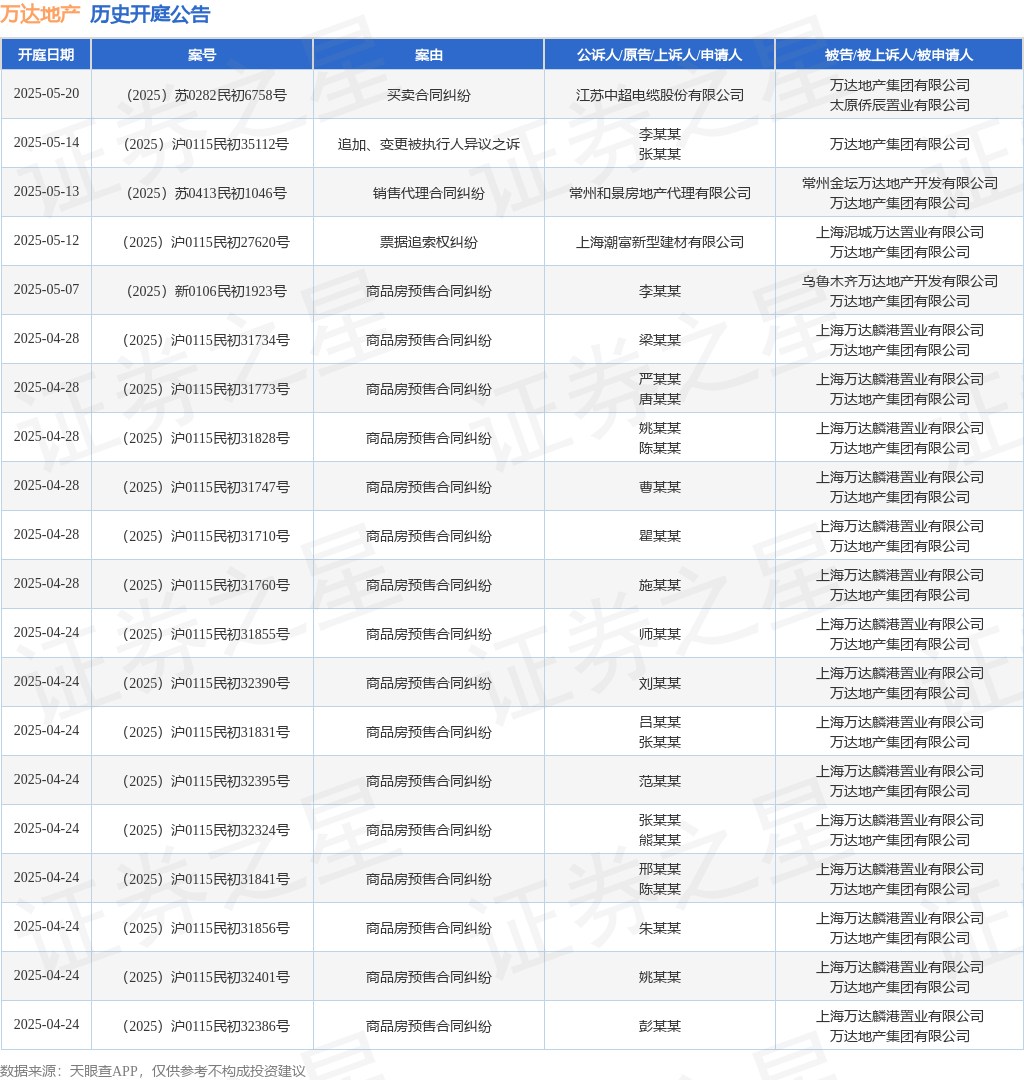This screenshot has width=1024, height=1080.
Task: Click the 历史开庭公告 heading
Action: (x=150, y=14)
